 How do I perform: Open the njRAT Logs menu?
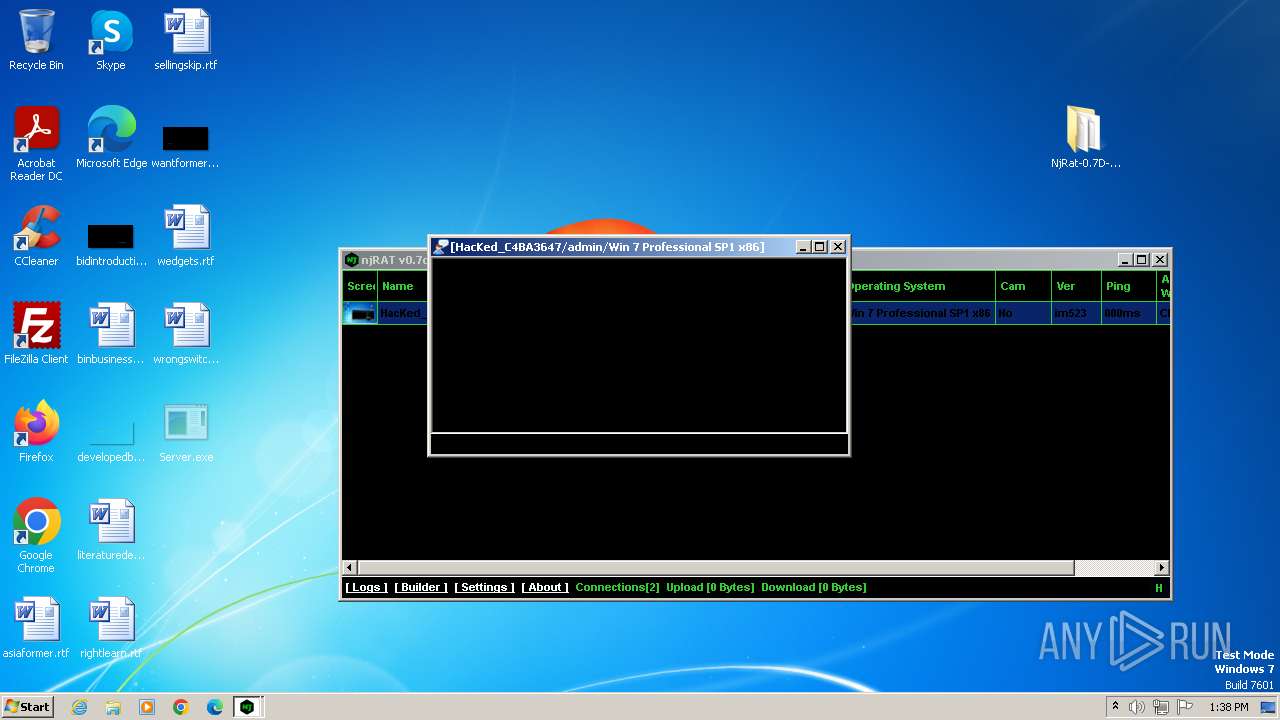point(367,587)
